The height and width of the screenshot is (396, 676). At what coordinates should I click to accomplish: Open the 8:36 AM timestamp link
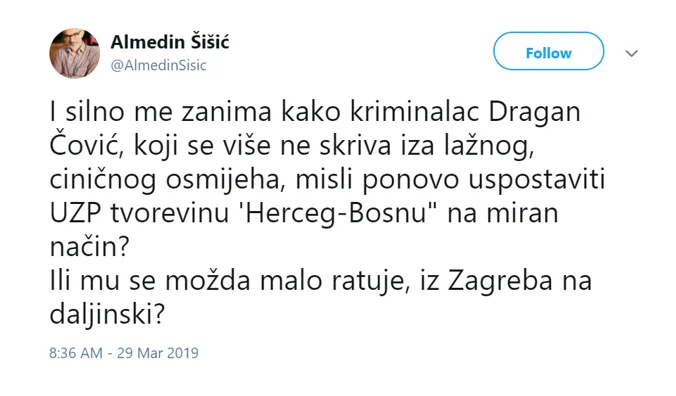[76, 353]
